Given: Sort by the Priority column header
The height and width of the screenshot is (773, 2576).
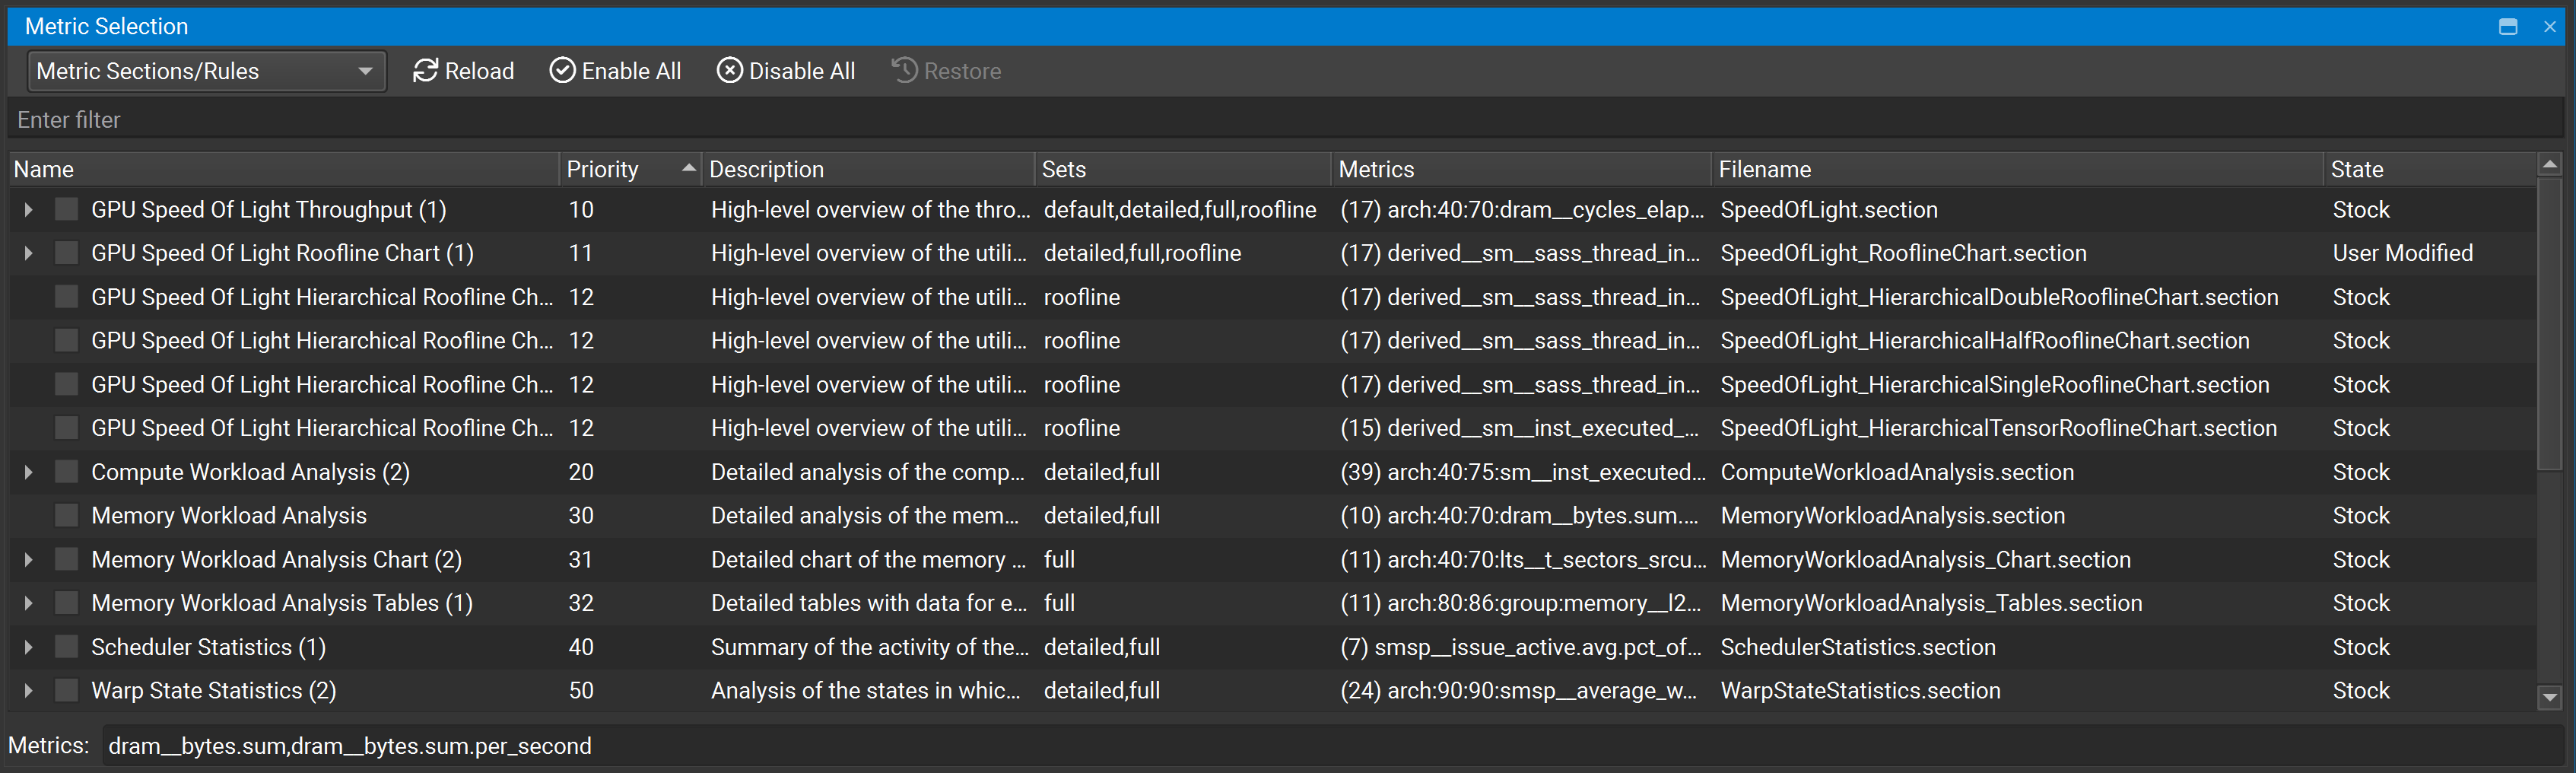Looking at the screenshot, I should [630, 169].
